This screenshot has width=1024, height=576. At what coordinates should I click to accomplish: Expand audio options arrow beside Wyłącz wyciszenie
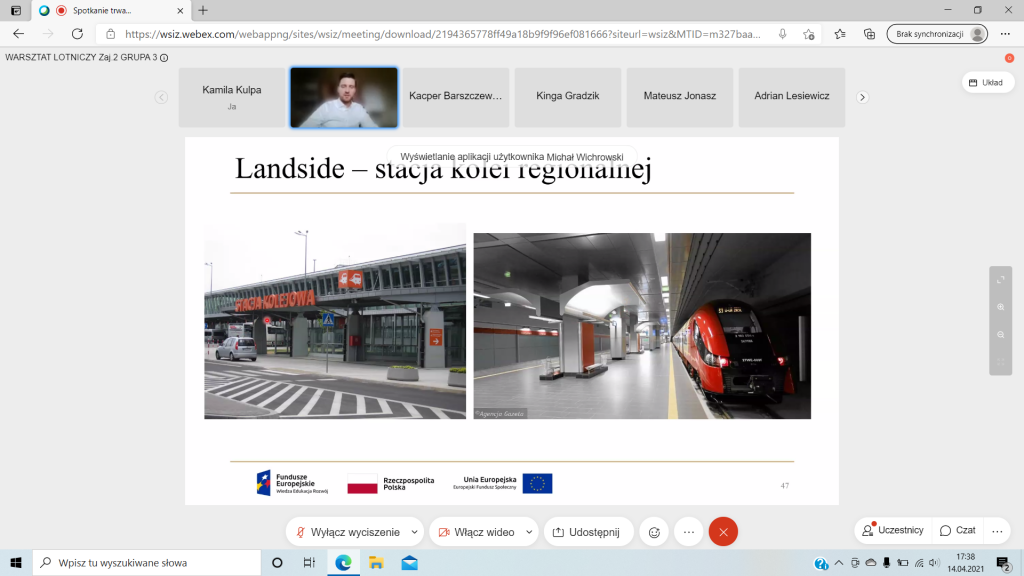(x=416, y=532)
